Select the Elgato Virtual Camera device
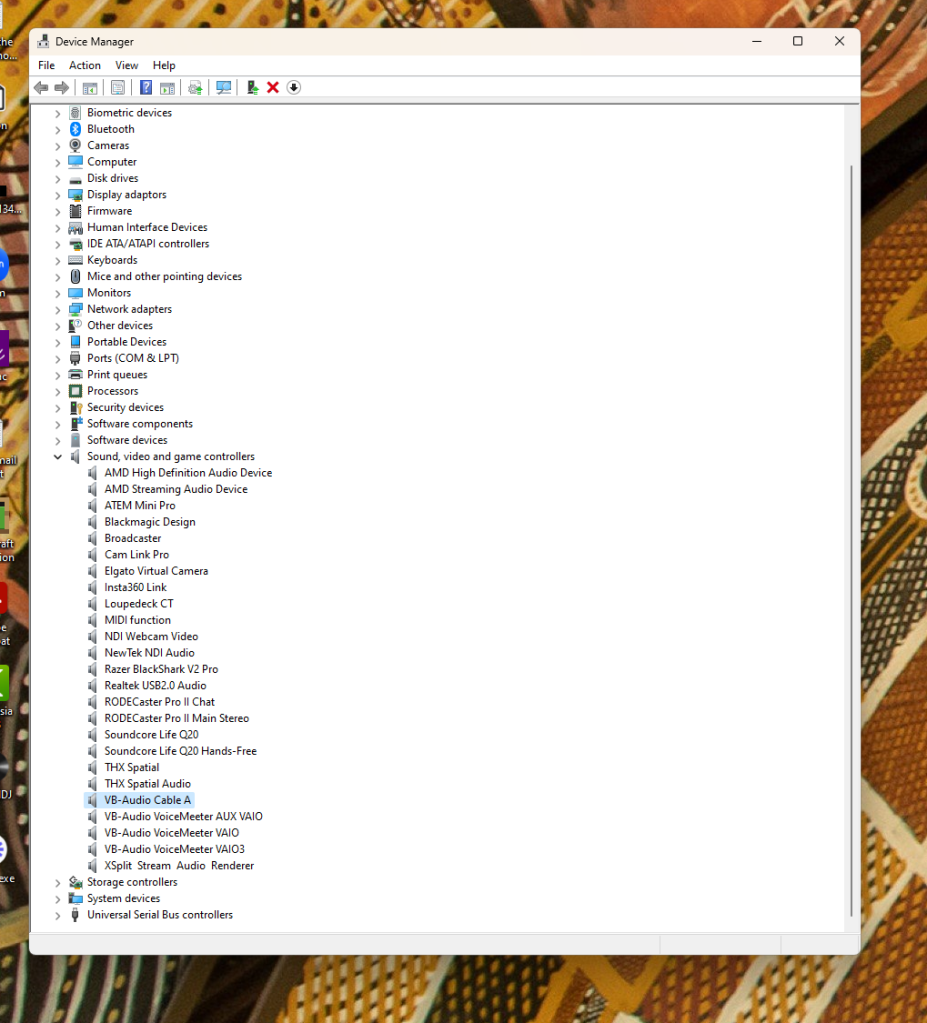 click(x=156, y=571)
